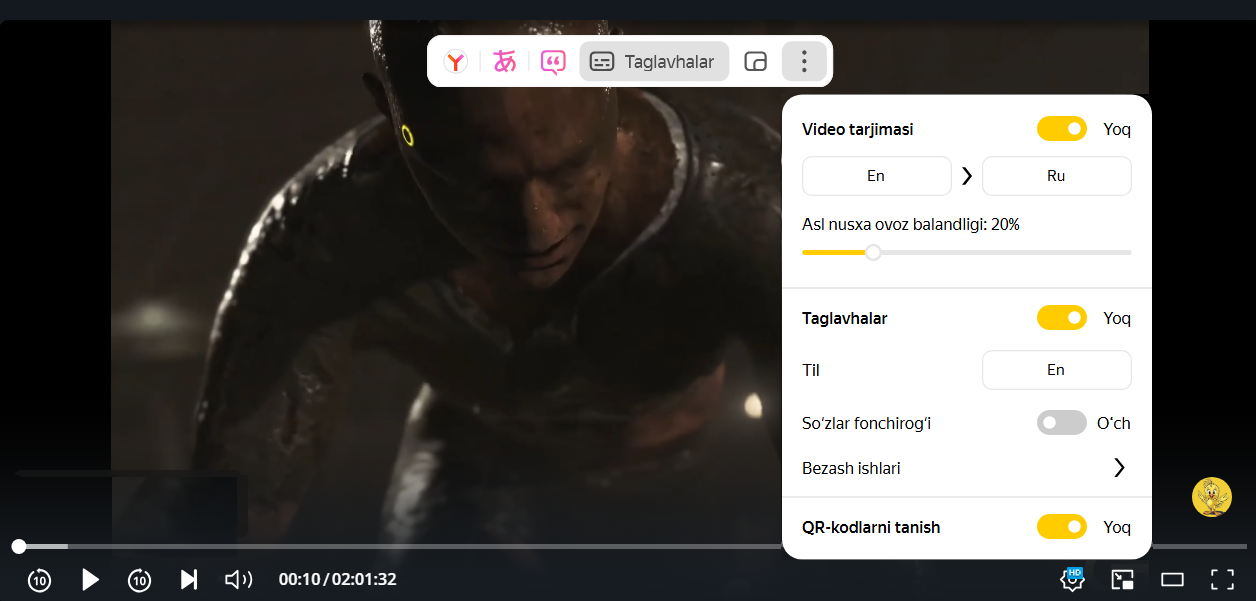Enter fullscreen mode

tap(1222, 579)
